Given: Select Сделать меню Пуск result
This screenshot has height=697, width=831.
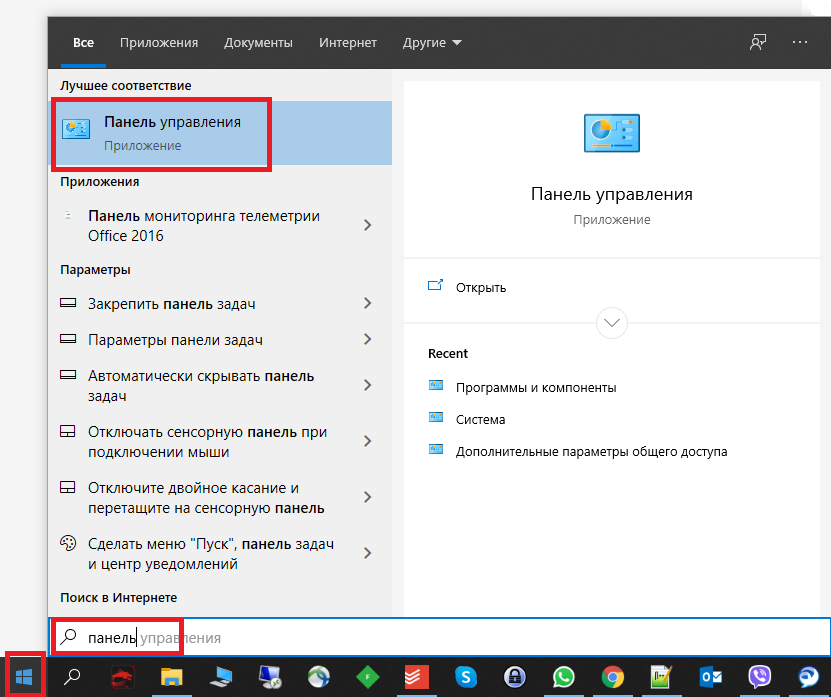Looking at the screenshot, I should [x=210, y=554].
